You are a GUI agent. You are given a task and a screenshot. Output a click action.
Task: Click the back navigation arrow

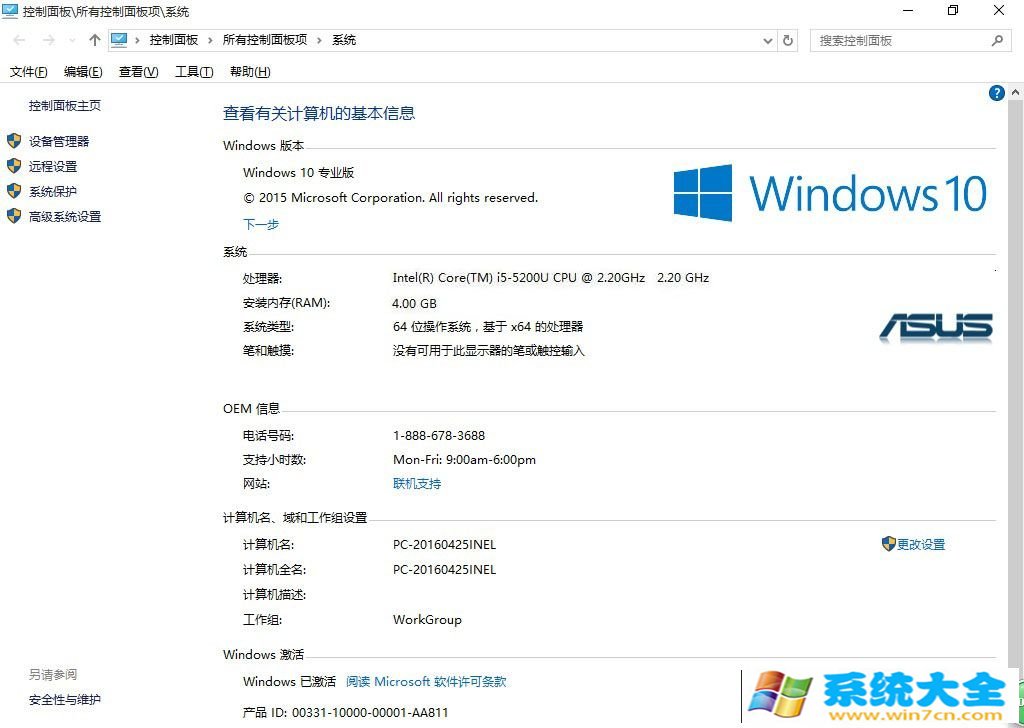click(20, 40)
